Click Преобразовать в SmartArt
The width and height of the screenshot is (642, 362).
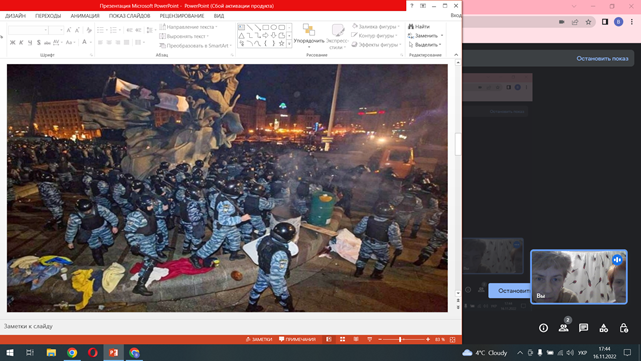coord(196,46)
